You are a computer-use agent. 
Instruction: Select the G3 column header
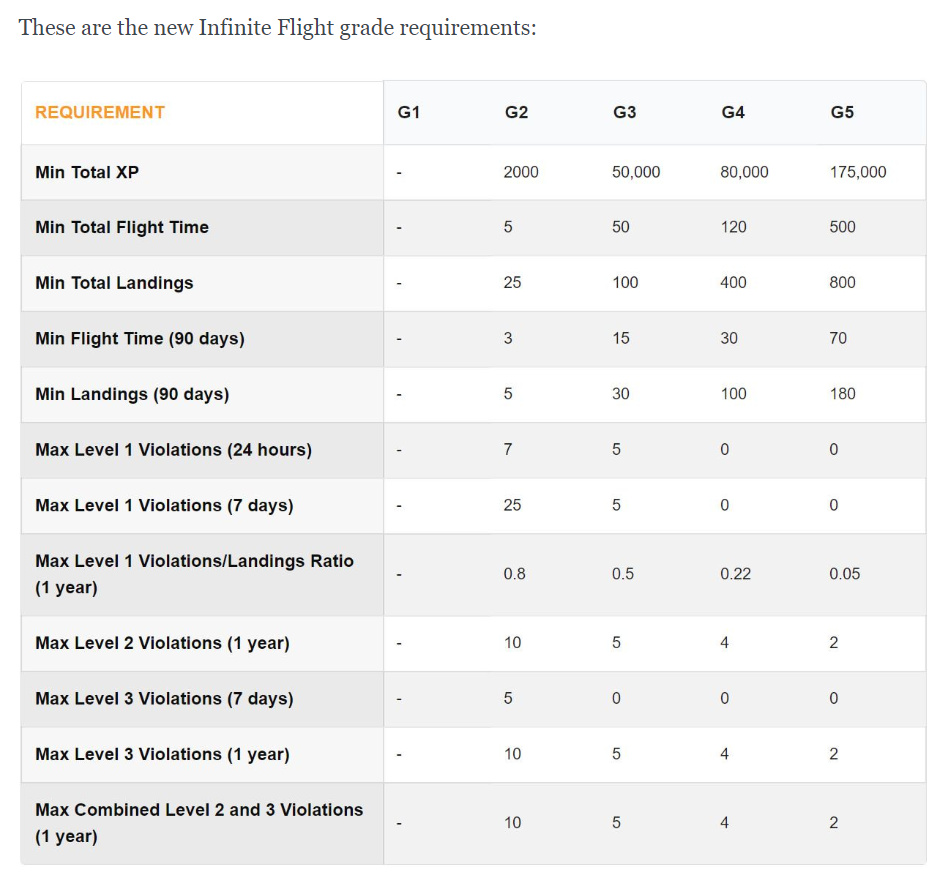(624, 112)
